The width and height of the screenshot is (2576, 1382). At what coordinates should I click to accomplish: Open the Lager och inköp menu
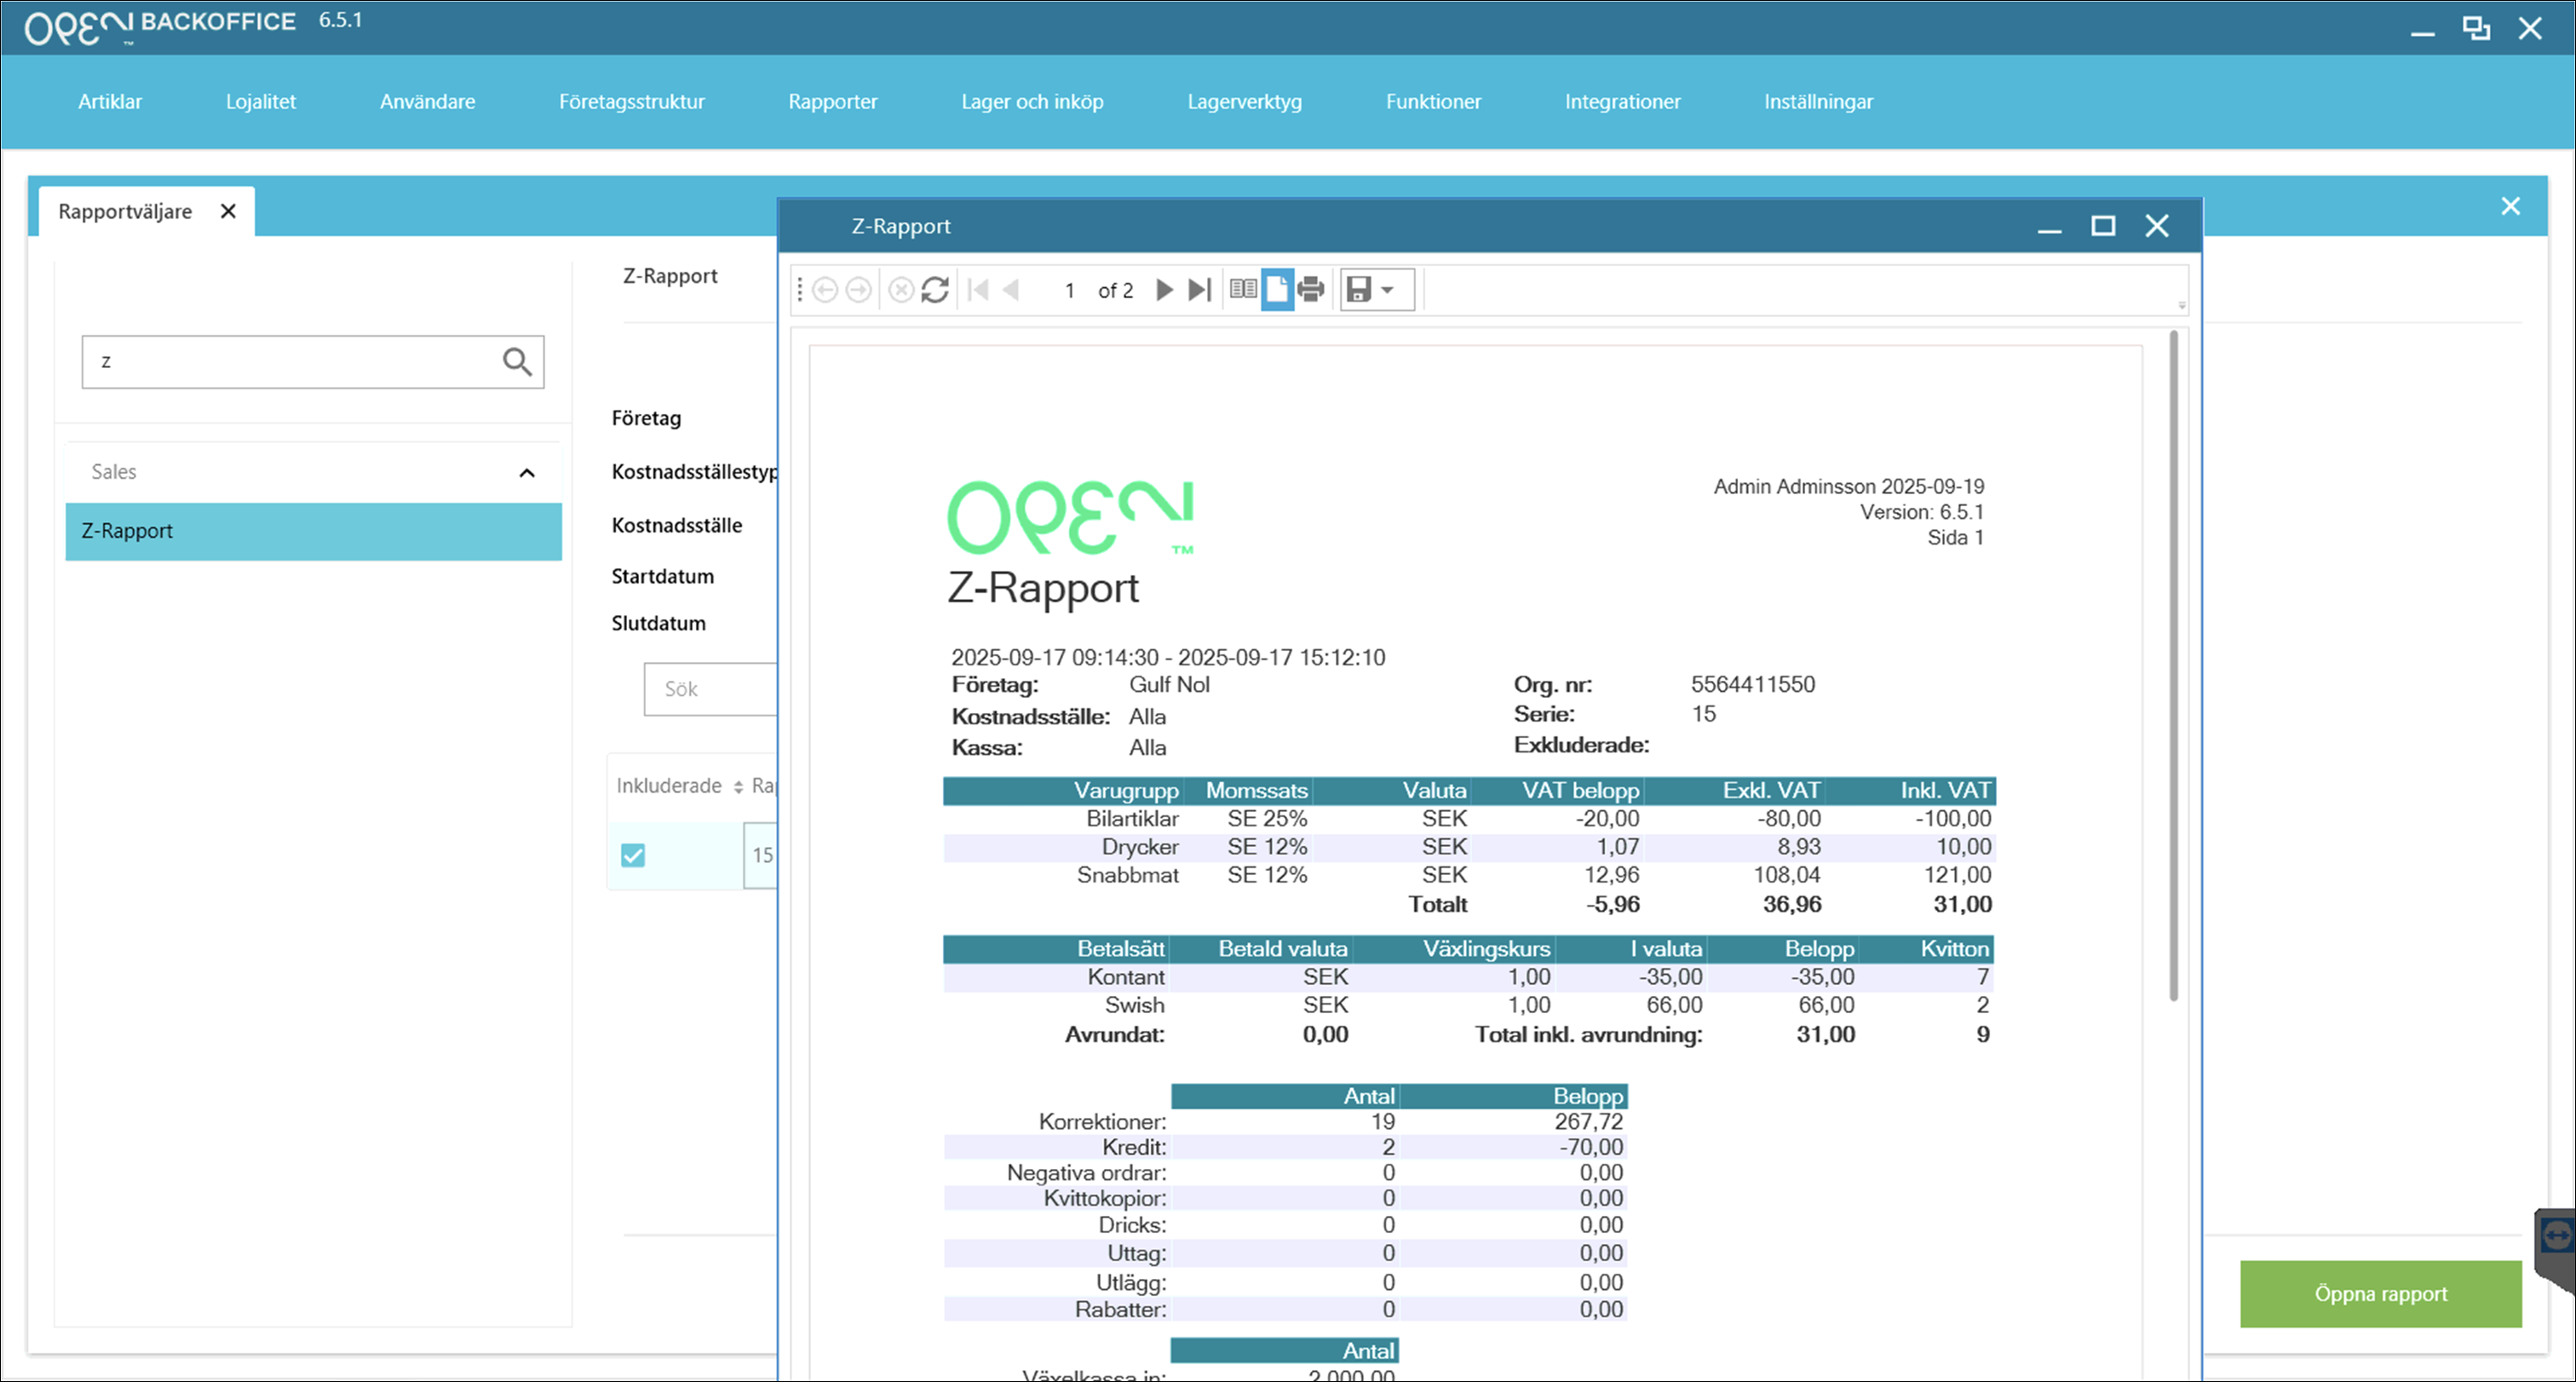tap(1032, 101)
